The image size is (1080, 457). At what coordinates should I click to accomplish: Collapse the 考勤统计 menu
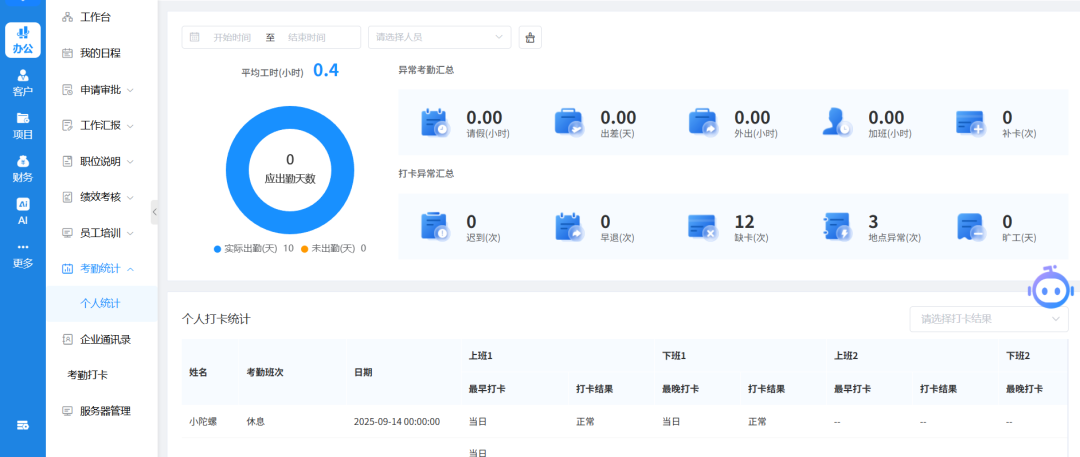pos(130,269)
